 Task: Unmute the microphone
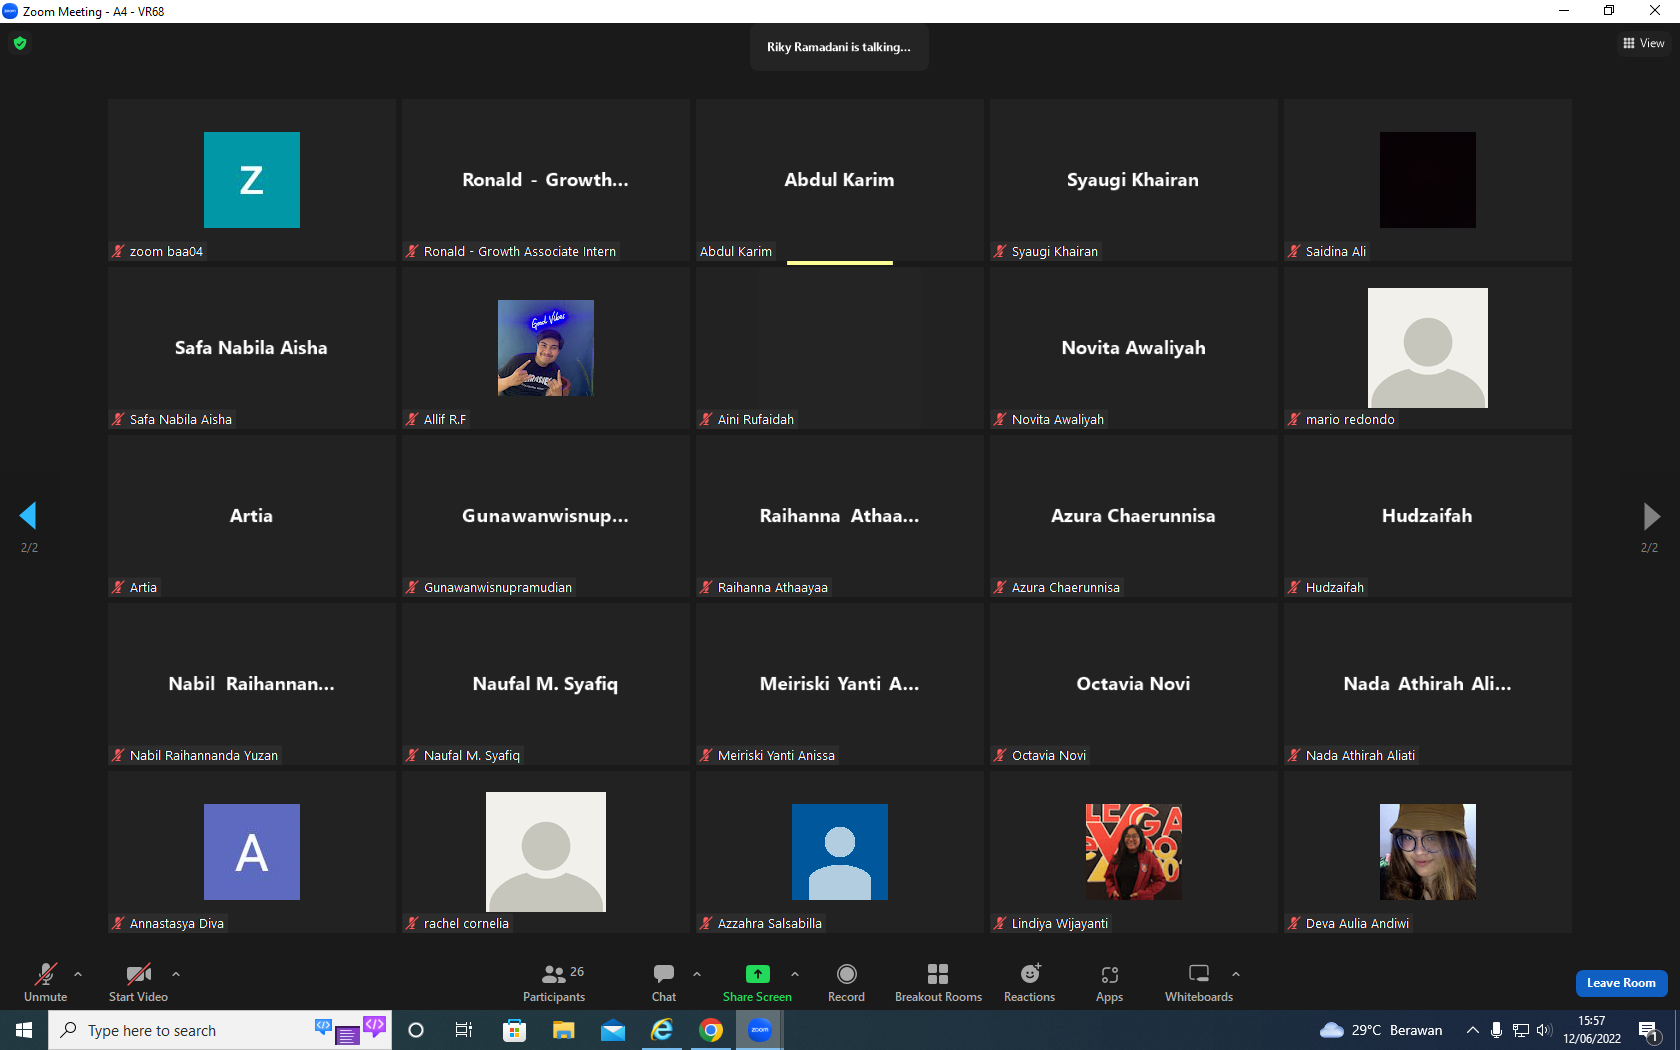45,983
